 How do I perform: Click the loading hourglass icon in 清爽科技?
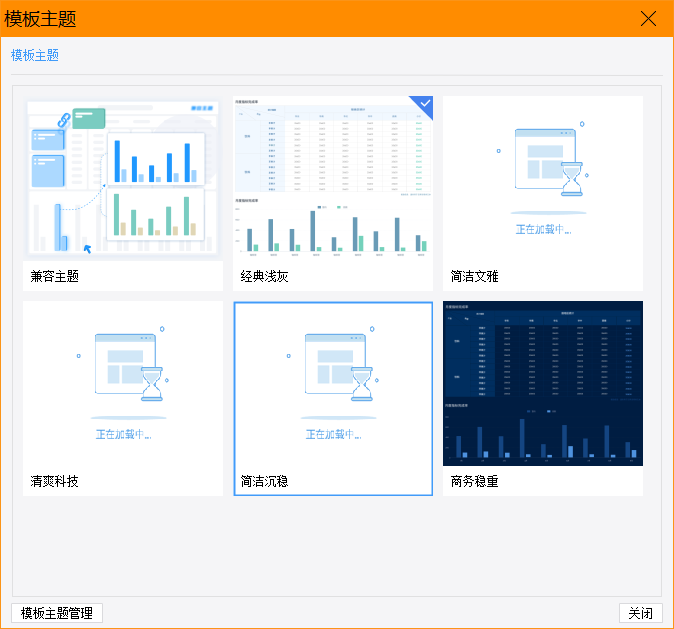click(x=152, y=384)
